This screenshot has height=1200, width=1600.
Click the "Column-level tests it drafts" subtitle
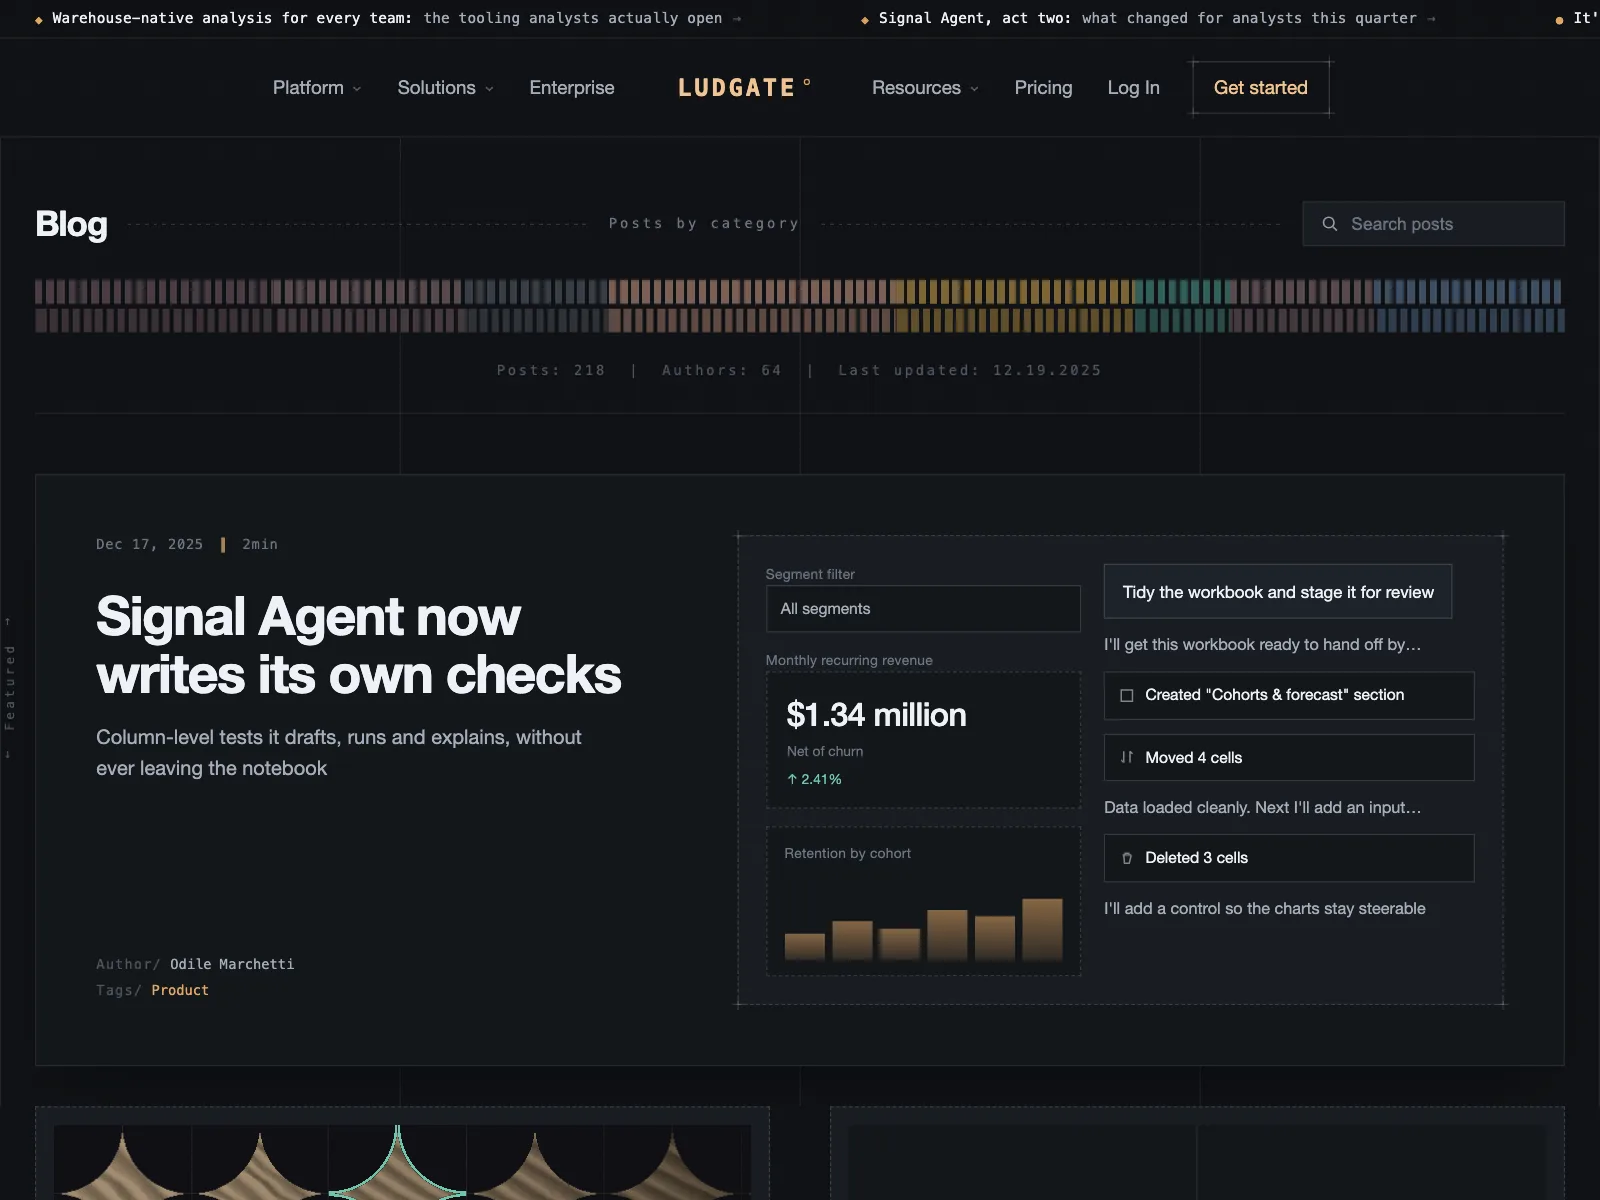pyautogui.click(x=339, y=752)
